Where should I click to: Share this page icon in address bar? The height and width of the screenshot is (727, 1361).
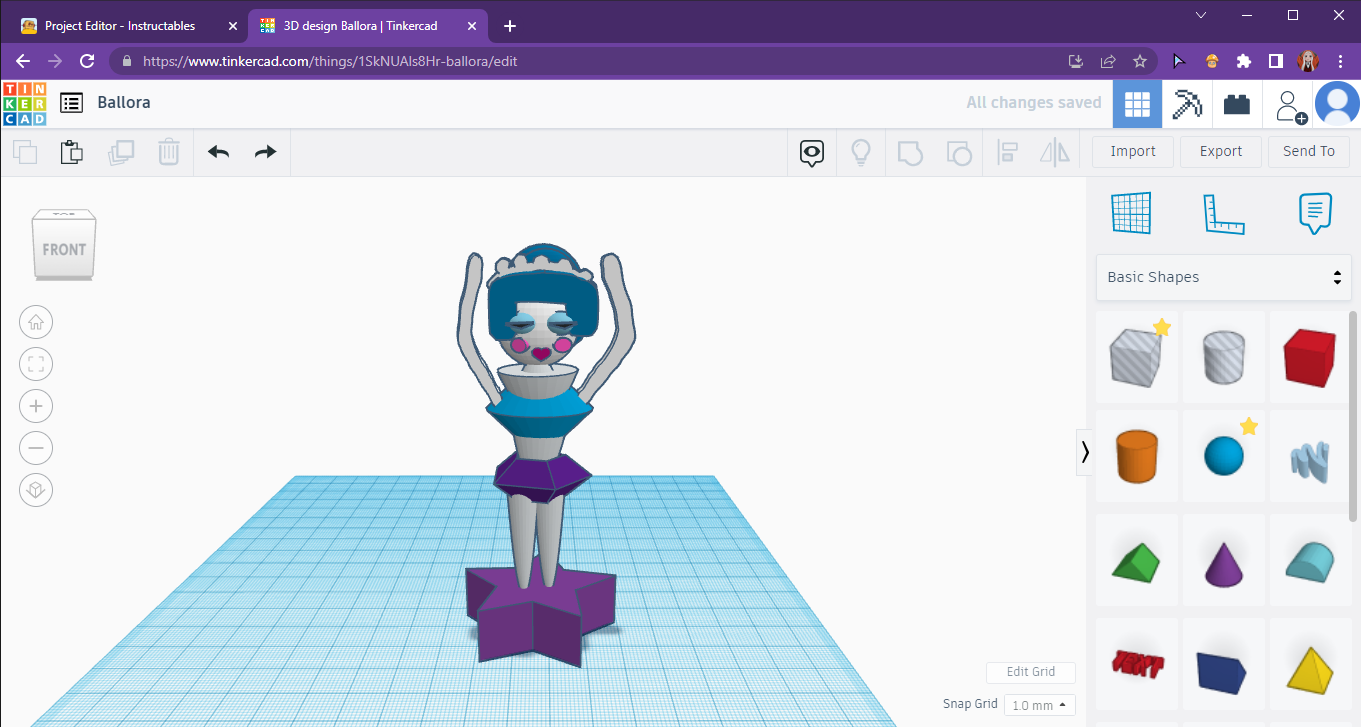point(1108,61)
